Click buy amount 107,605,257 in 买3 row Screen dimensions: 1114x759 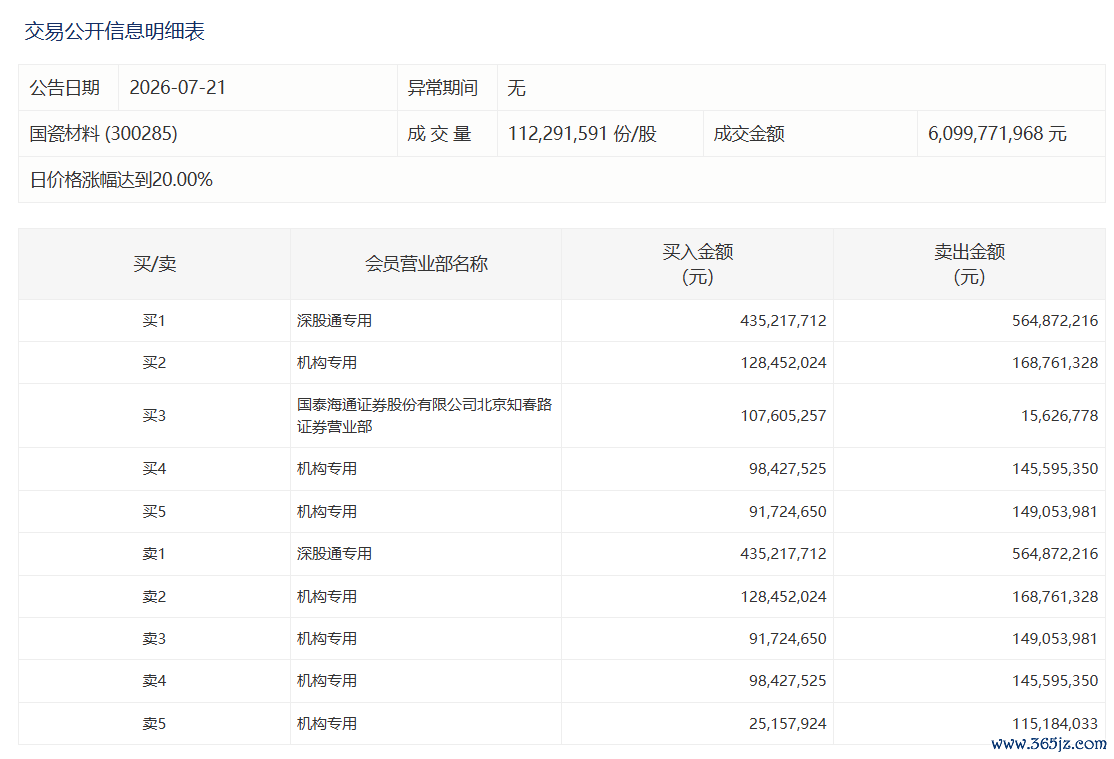point(783,416)
